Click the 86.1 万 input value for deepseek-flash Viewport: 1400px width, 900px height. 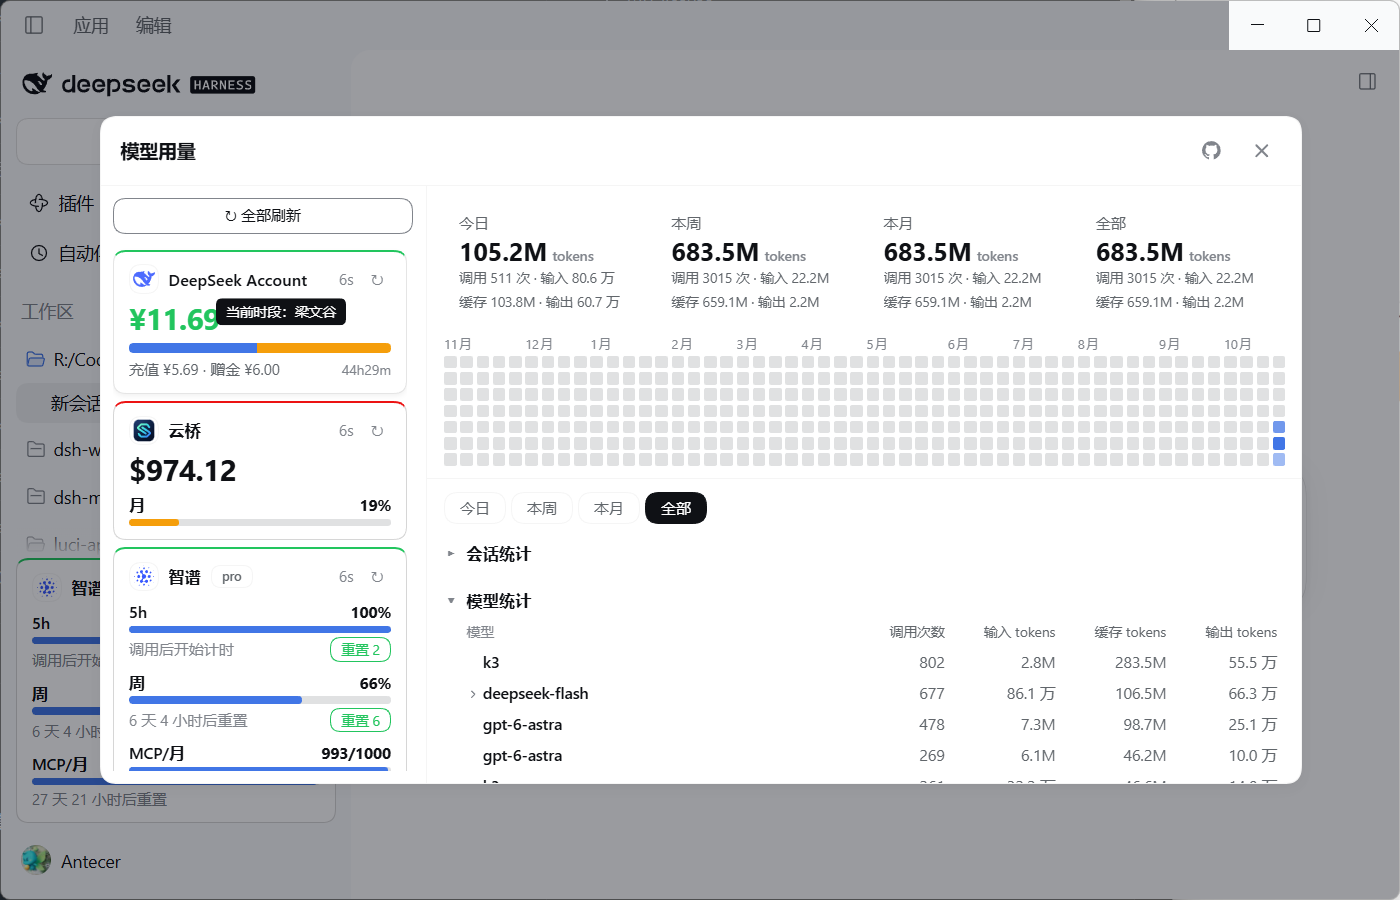pos(1031,694)
